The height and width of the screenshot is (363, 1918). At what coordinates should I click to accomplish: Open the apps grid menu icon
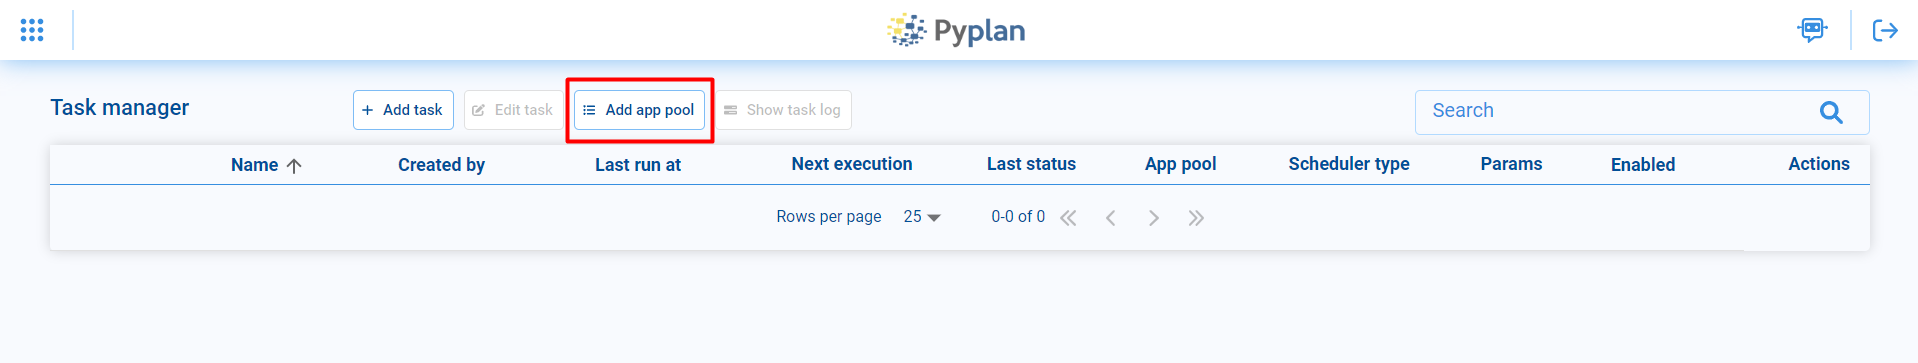[x=32, y=30]
